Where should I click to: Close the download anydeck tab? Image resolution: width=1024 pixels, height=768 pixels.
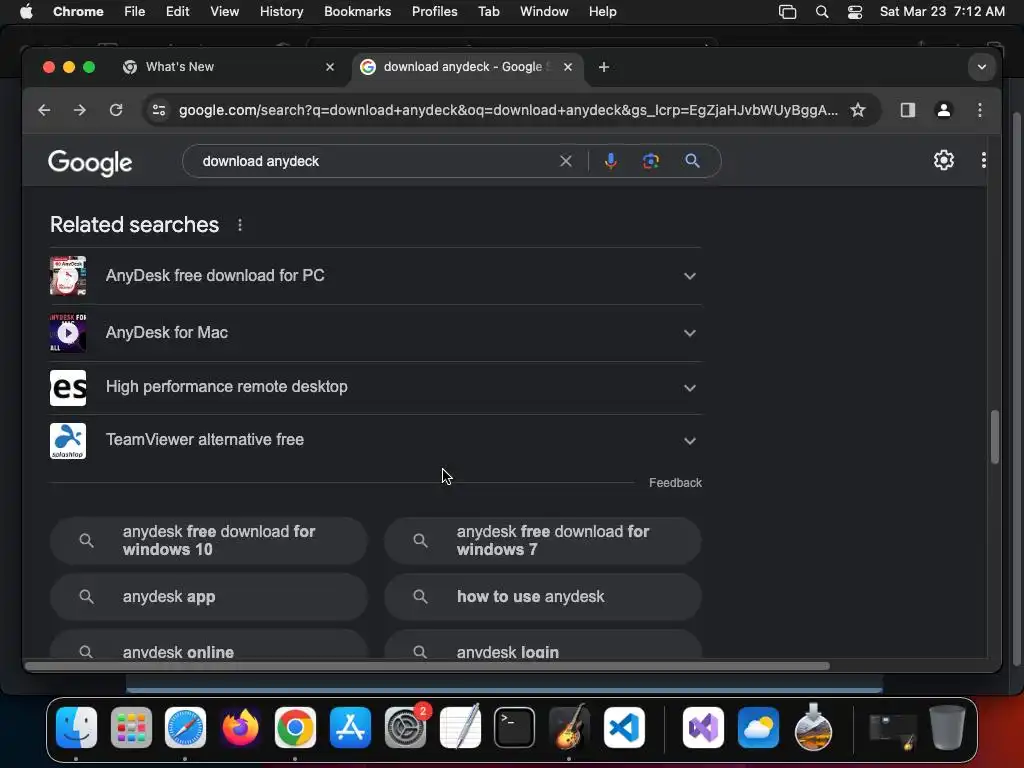[568, 67]
